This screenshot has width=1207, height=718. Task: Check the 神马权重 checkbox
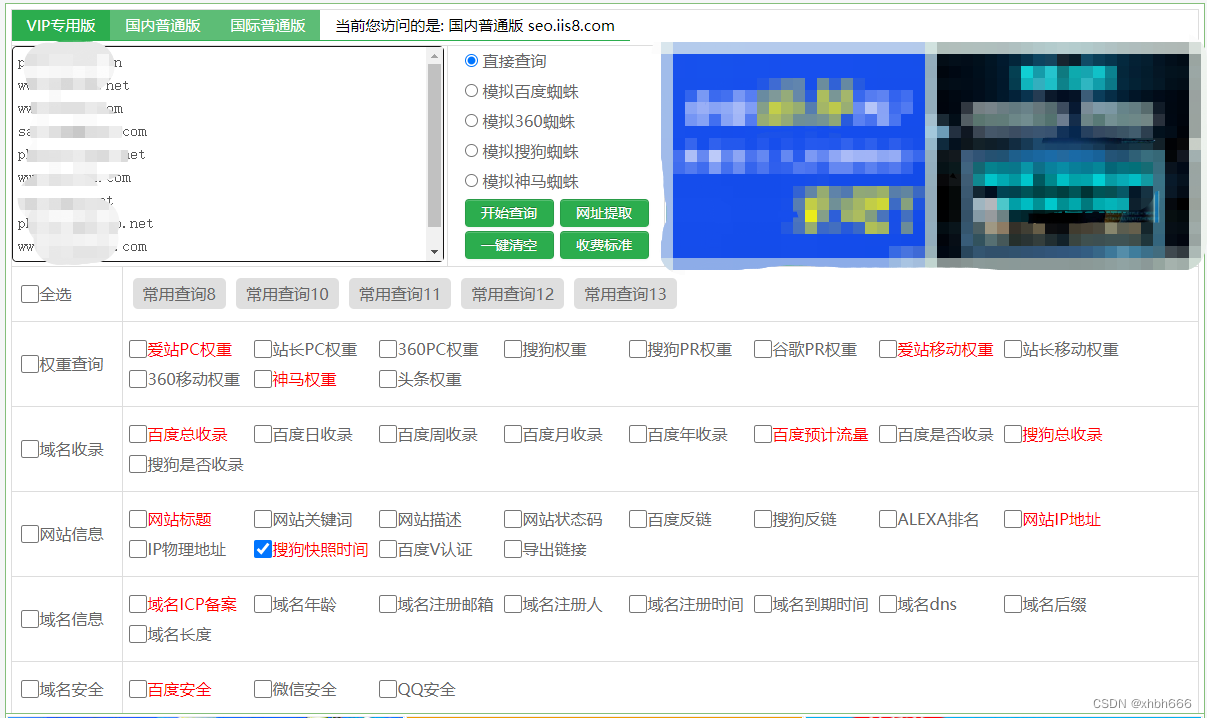click(263, 379)
